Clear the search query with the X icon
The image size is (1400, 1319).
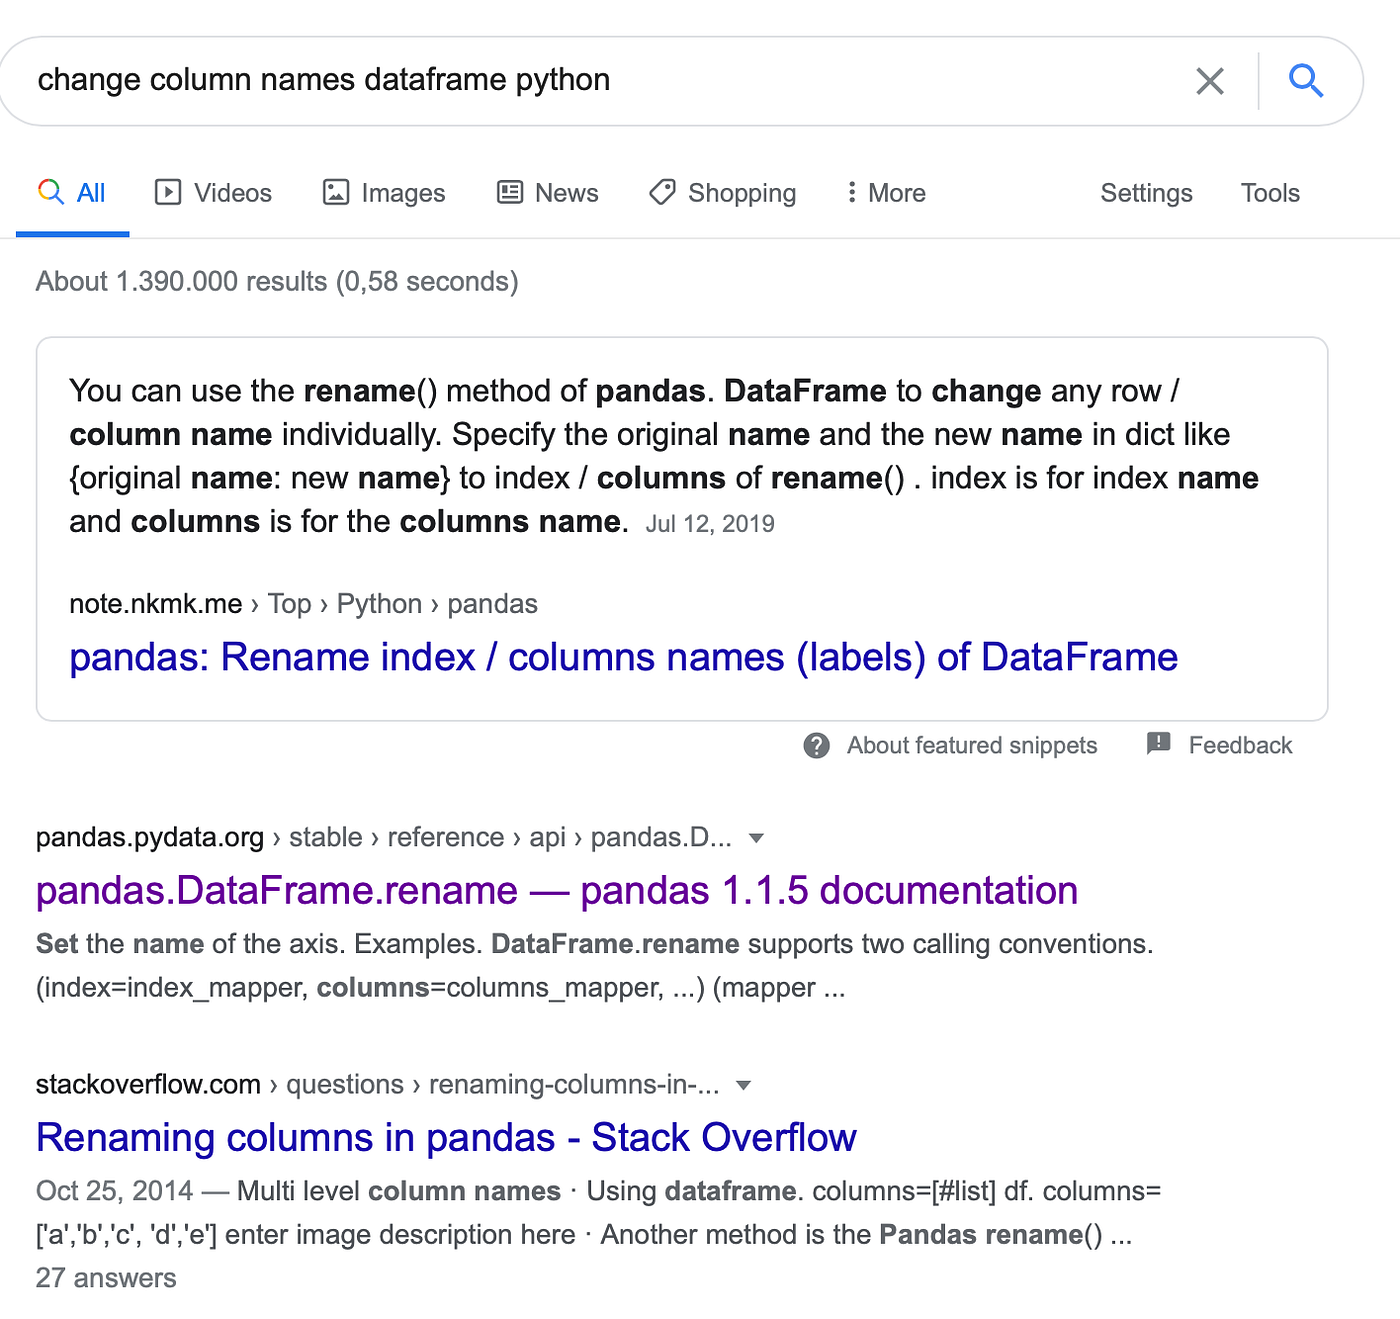pos(1210,81)
